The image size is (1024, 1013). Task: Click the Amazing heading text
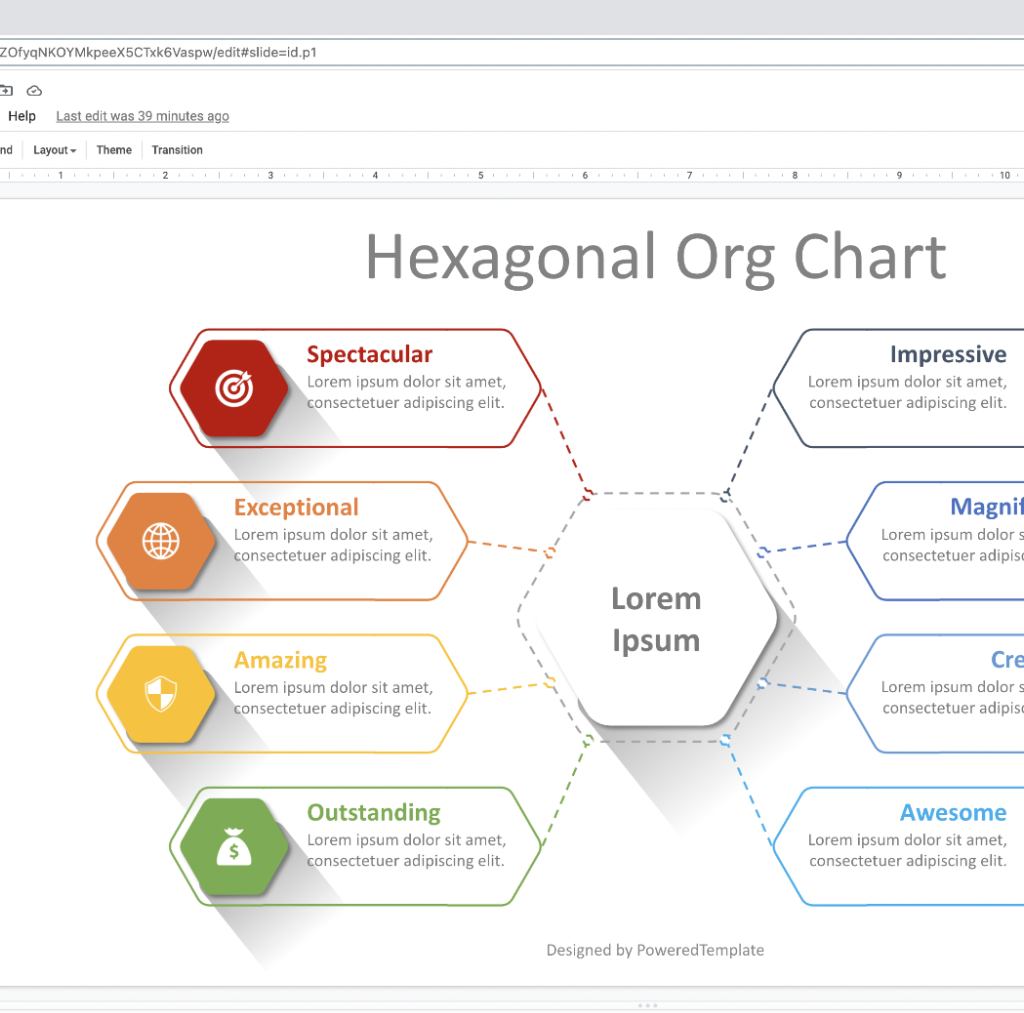pos(280,660)
